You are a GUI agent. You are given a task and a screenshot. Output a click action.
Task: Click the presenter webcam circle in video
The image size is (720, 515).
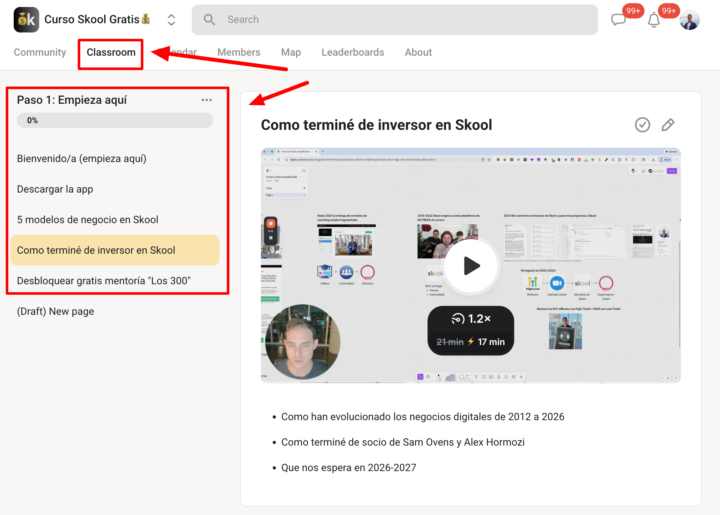303,341
